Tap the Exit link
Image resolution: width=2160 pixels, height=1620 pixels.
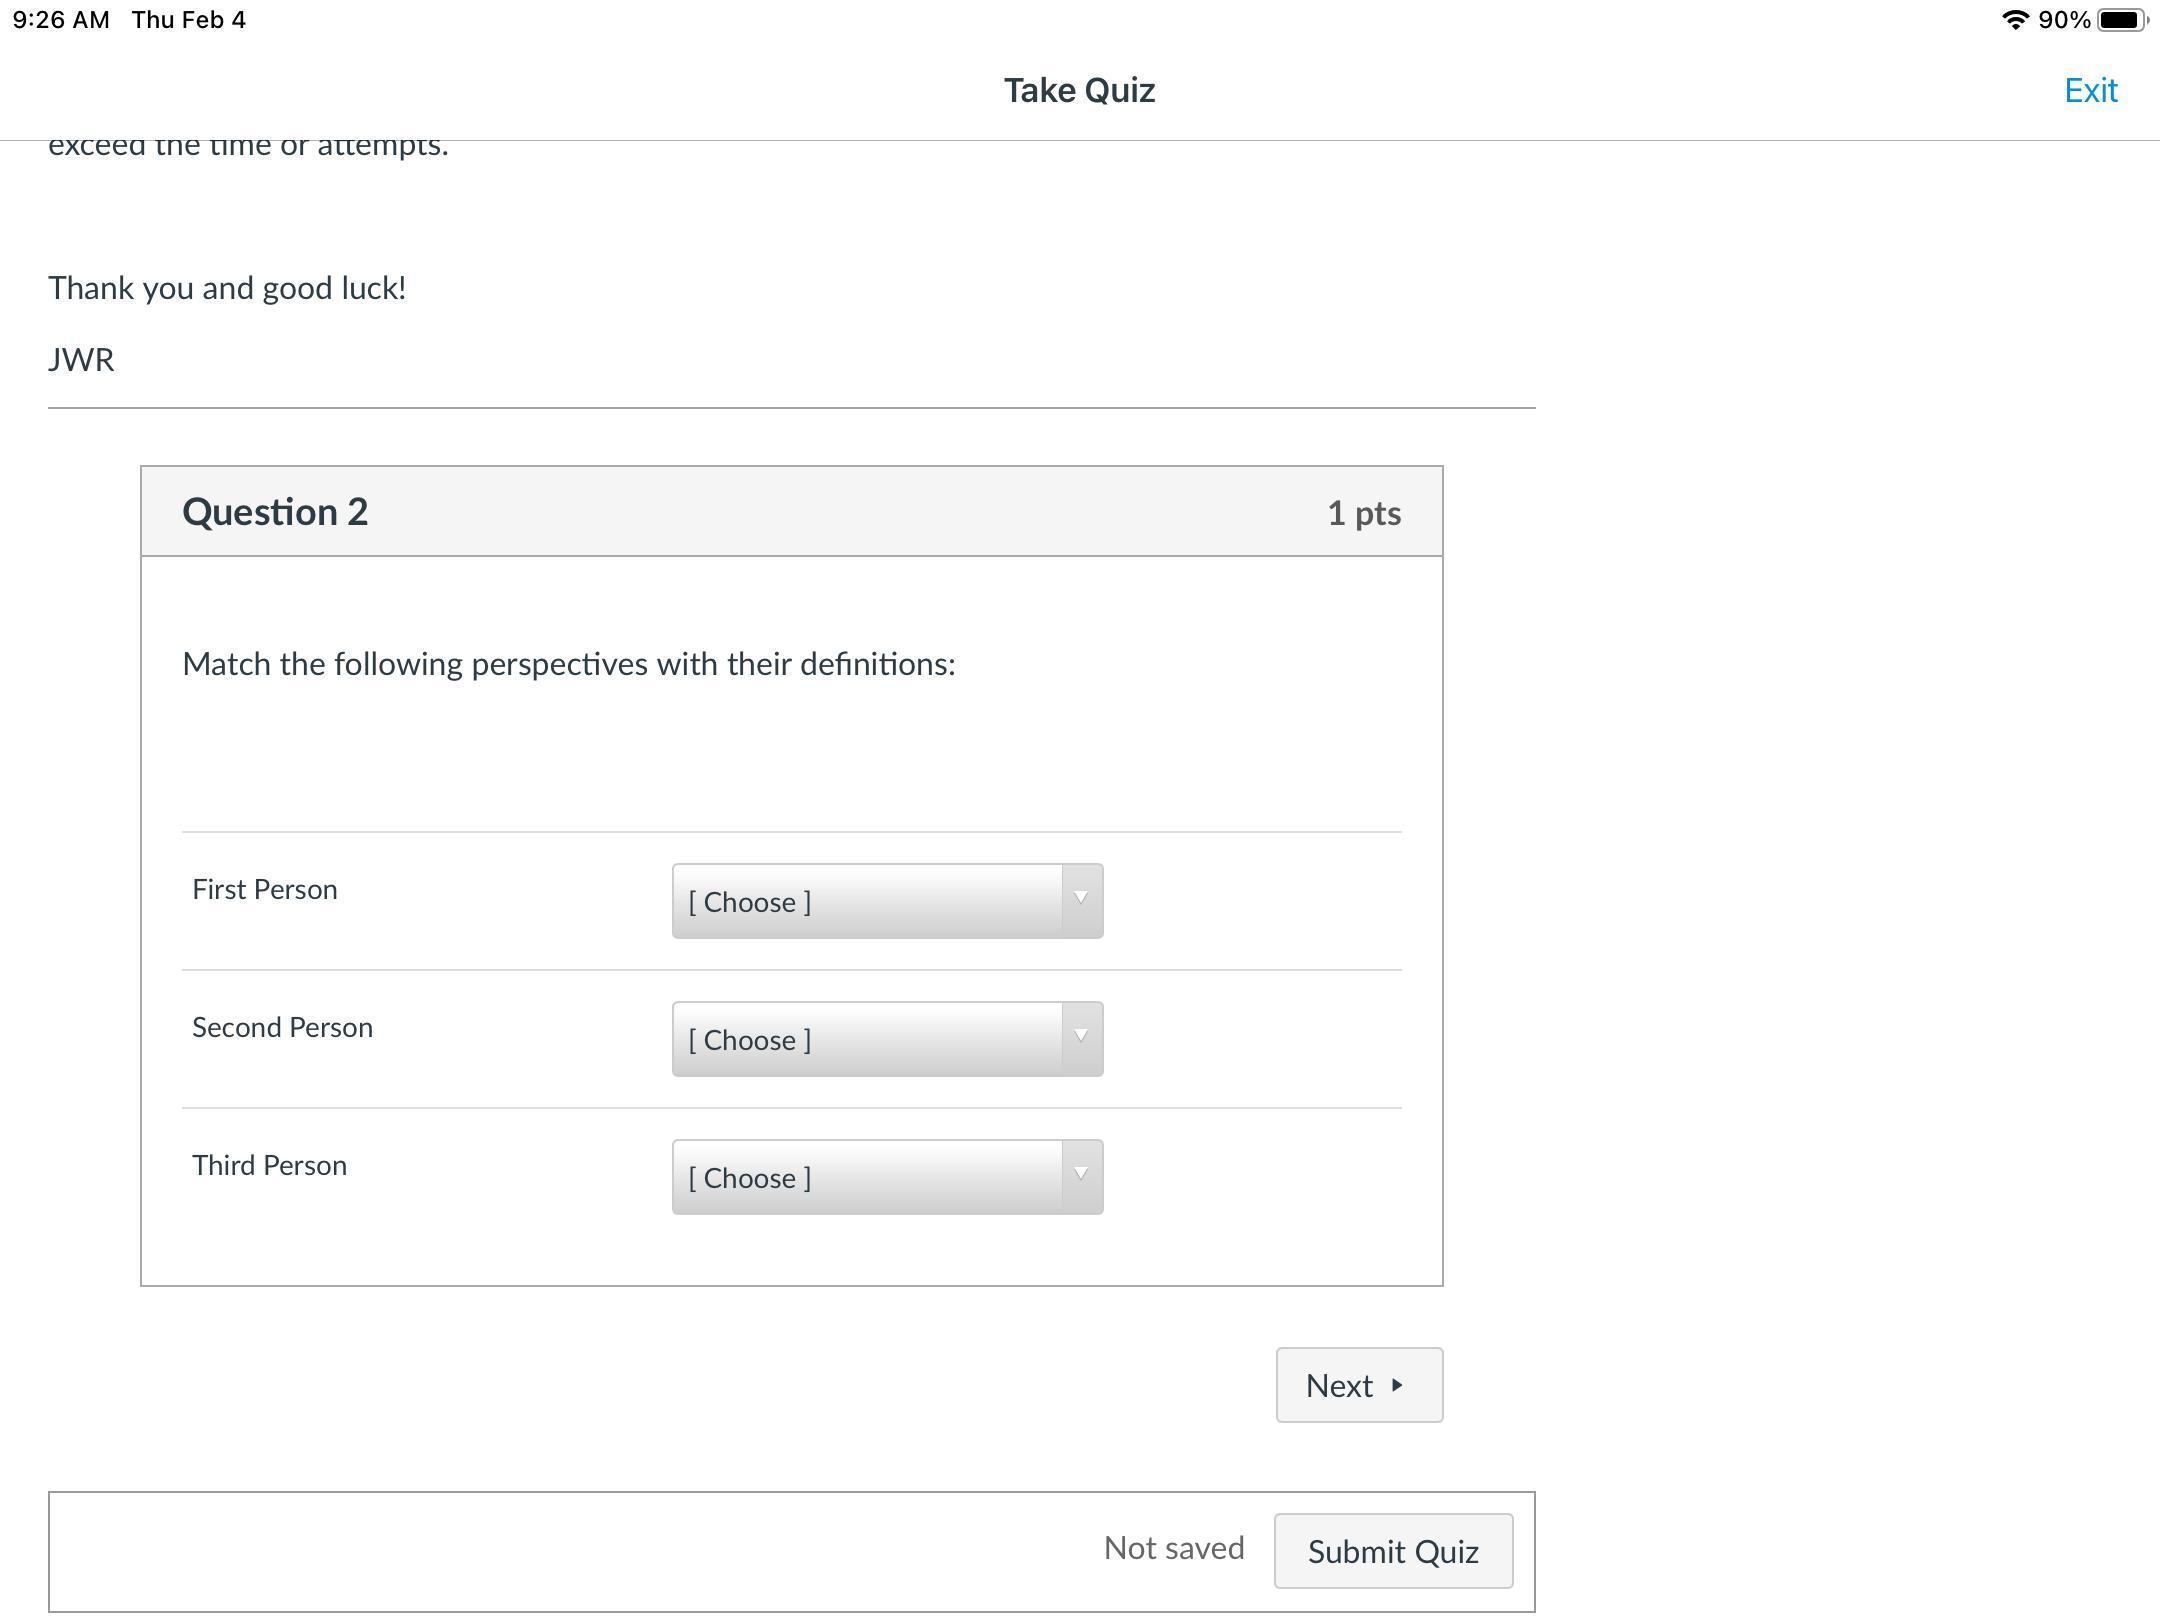click(x=2090, y=91)
